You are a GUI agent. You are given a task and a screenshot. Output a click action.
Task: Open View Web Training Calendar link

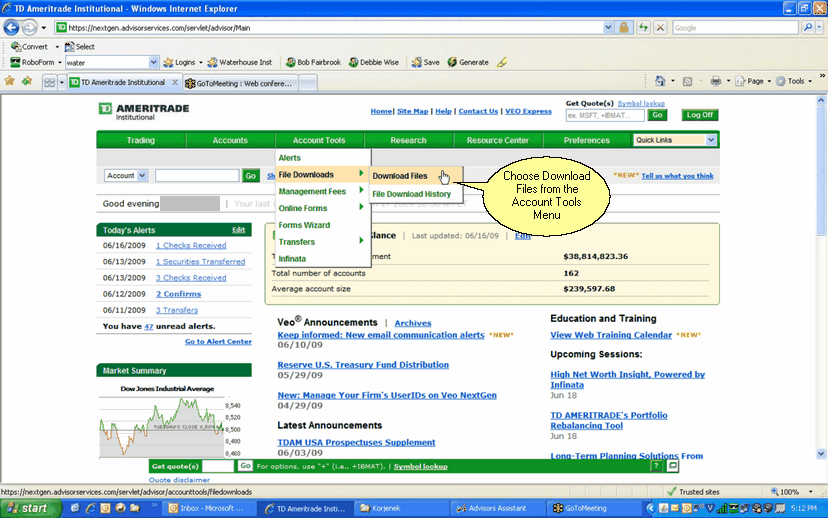(x=611, y=335)
